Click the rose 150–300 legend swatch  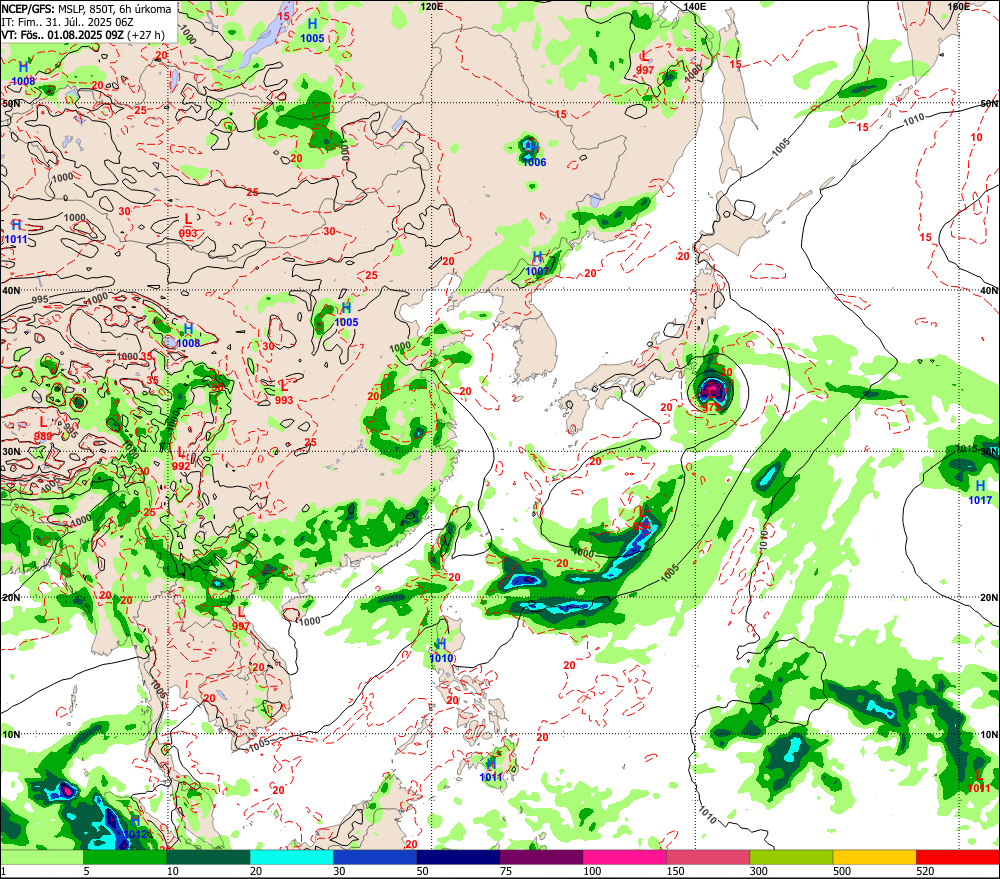[709, 857]
